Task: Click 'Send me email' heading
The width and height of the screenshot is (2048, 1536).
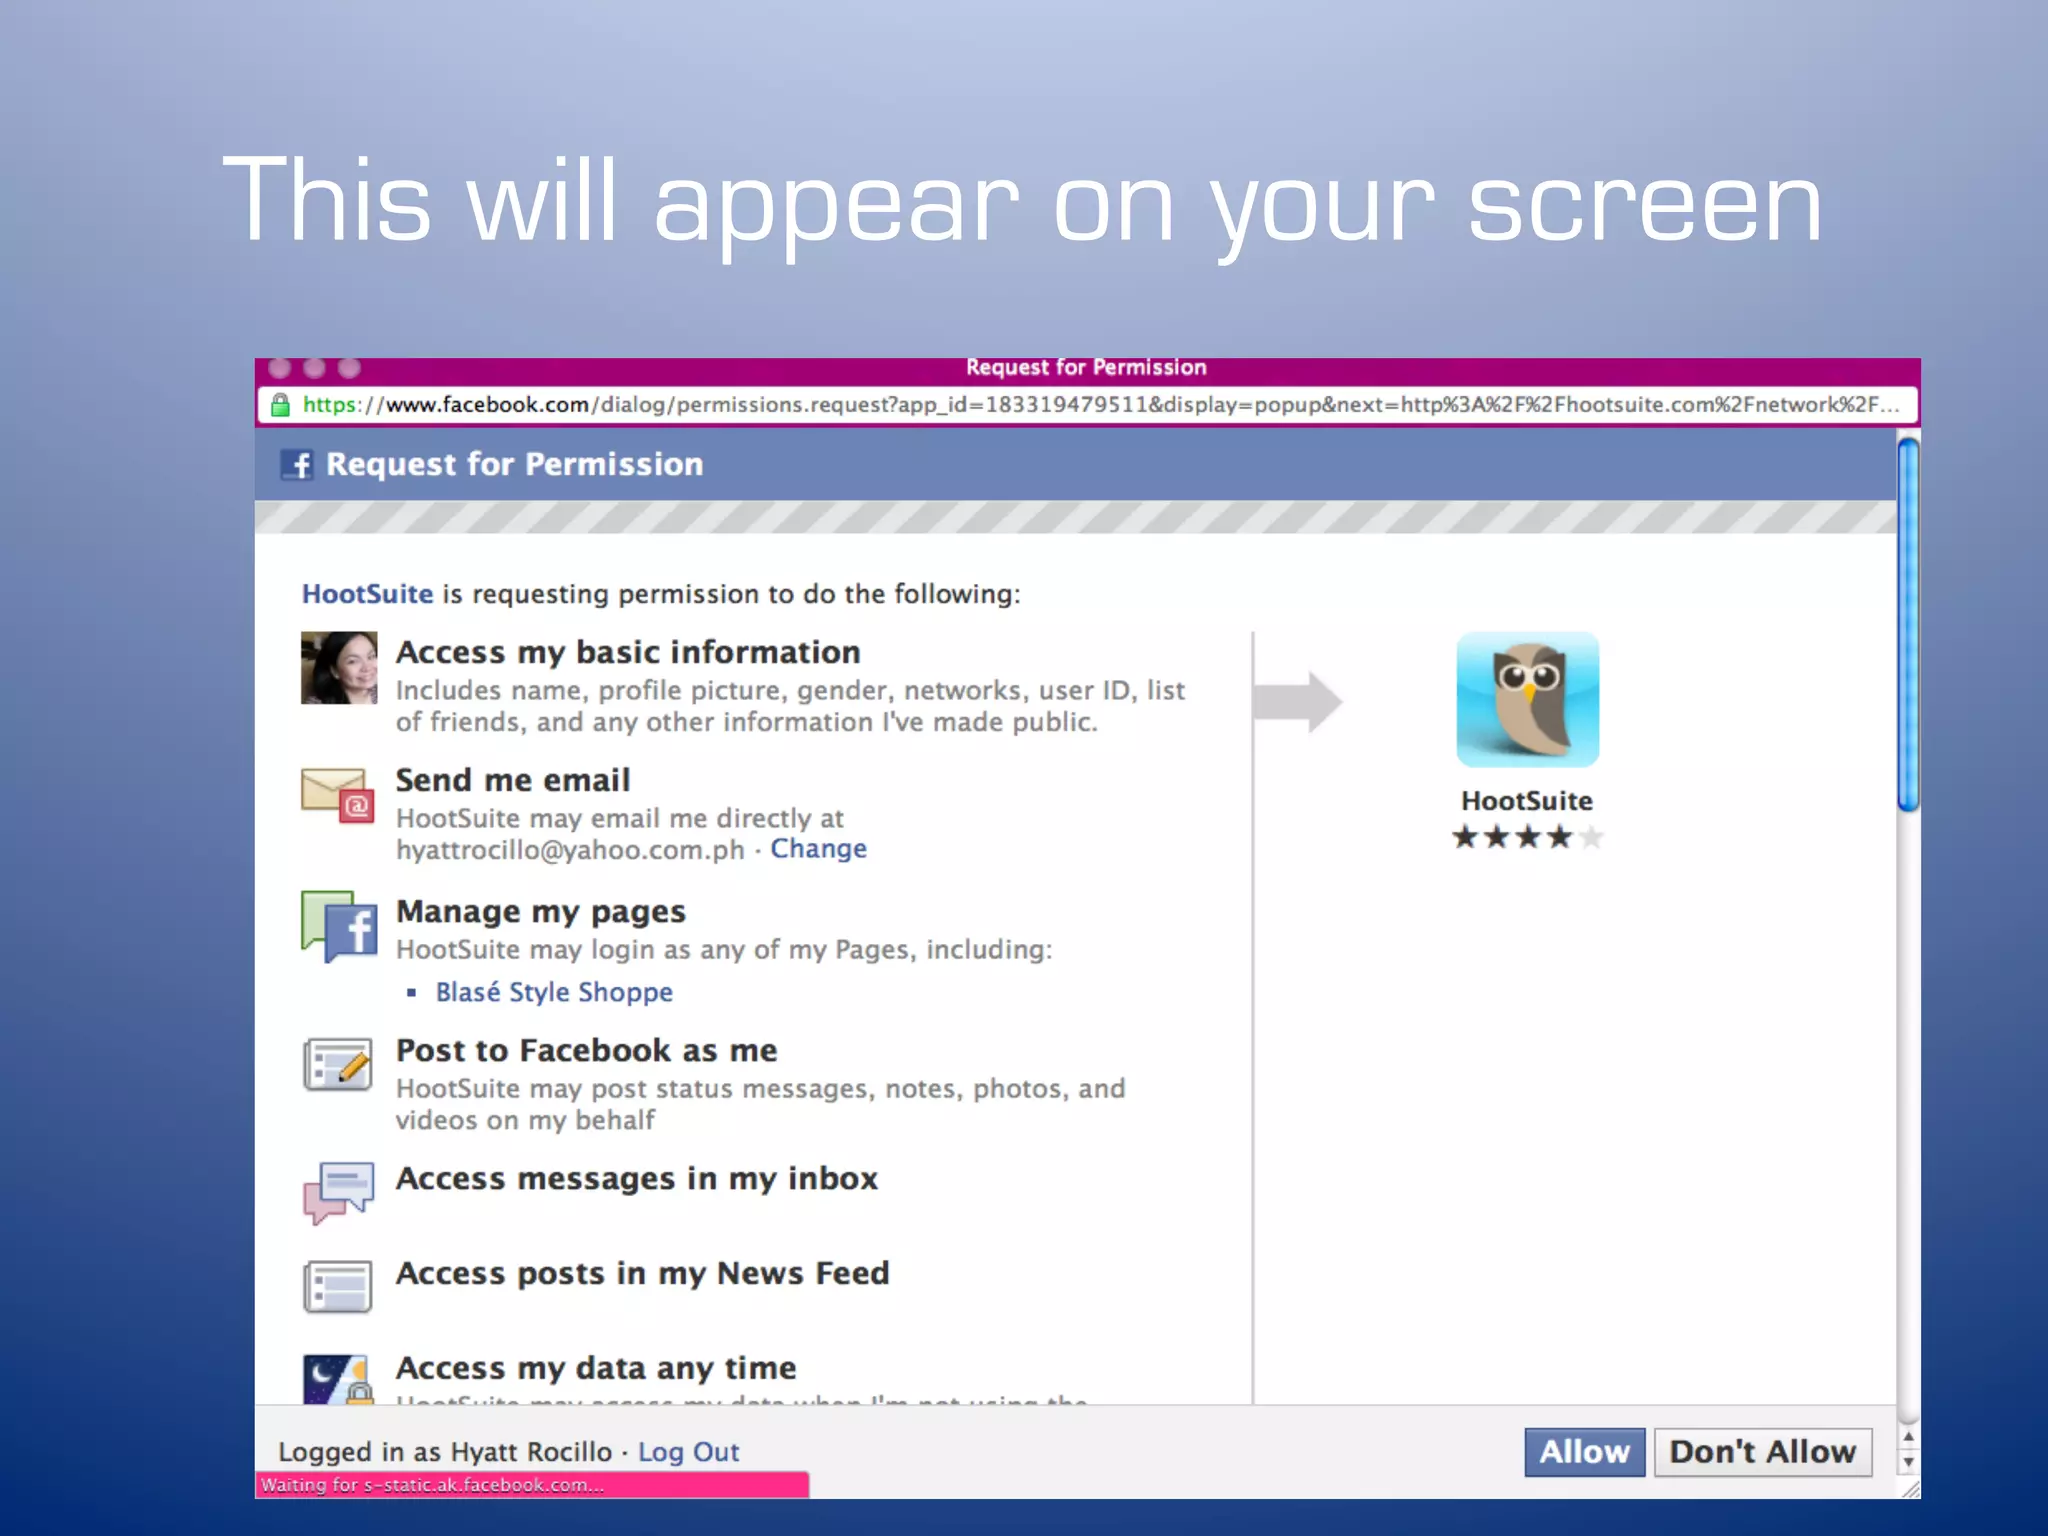Action: tap(513, 780)
